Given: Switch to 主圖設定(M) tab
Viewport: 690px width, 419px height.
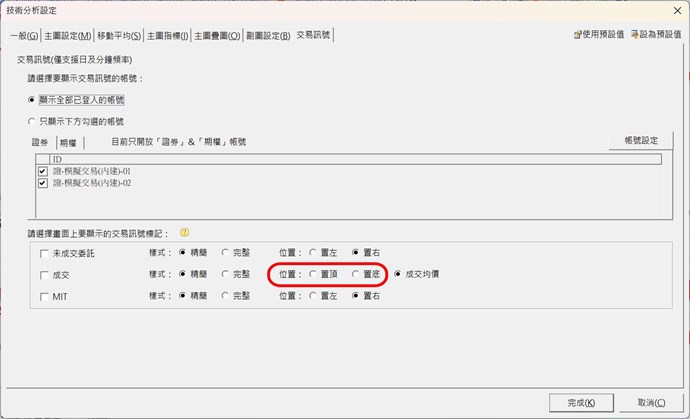Looking at the screenshot, I should 67,36.
